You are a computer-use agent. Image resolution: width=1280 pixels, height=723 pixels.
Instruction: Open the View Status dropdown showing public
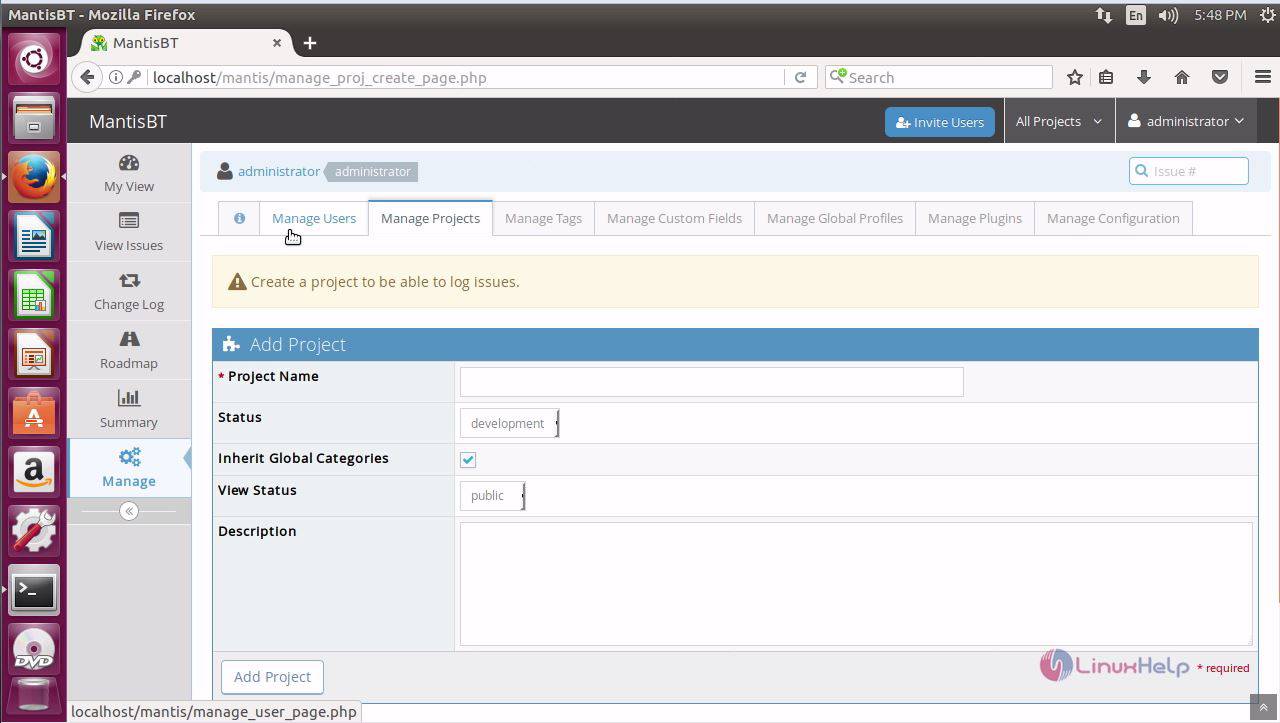tap(492, 495)
